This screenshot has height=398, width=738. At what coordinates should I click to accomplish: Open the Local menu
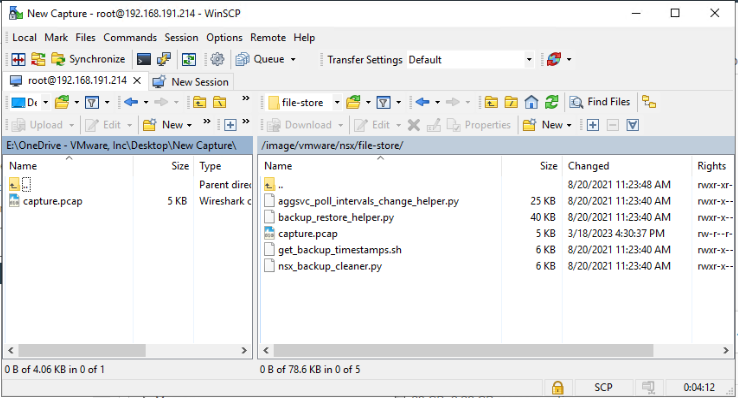(x=24, y=38)
